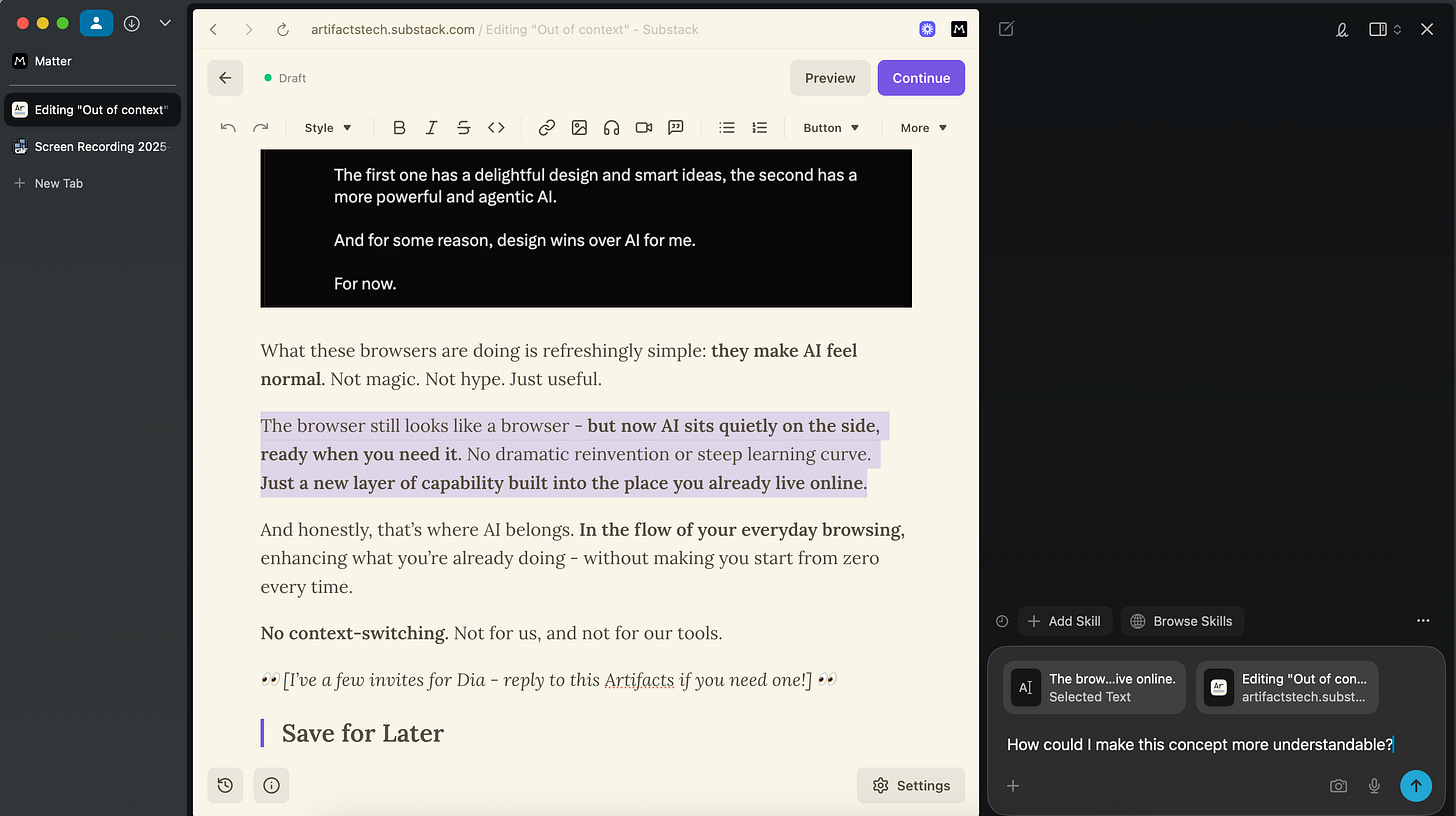Viewport: 1456px width, 816px height.
Task: Open the Matter extension icon in address bar
Action: point(959,29)
